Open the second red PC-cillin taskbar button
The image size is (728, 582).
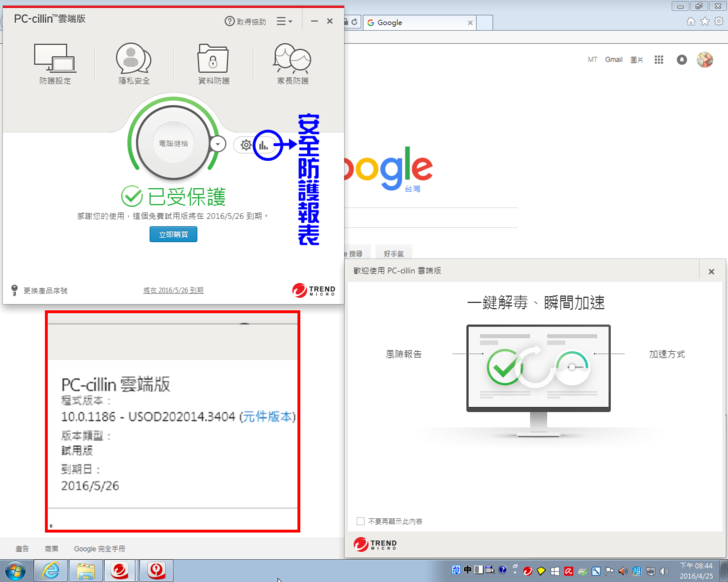click(x=156, y=570)
